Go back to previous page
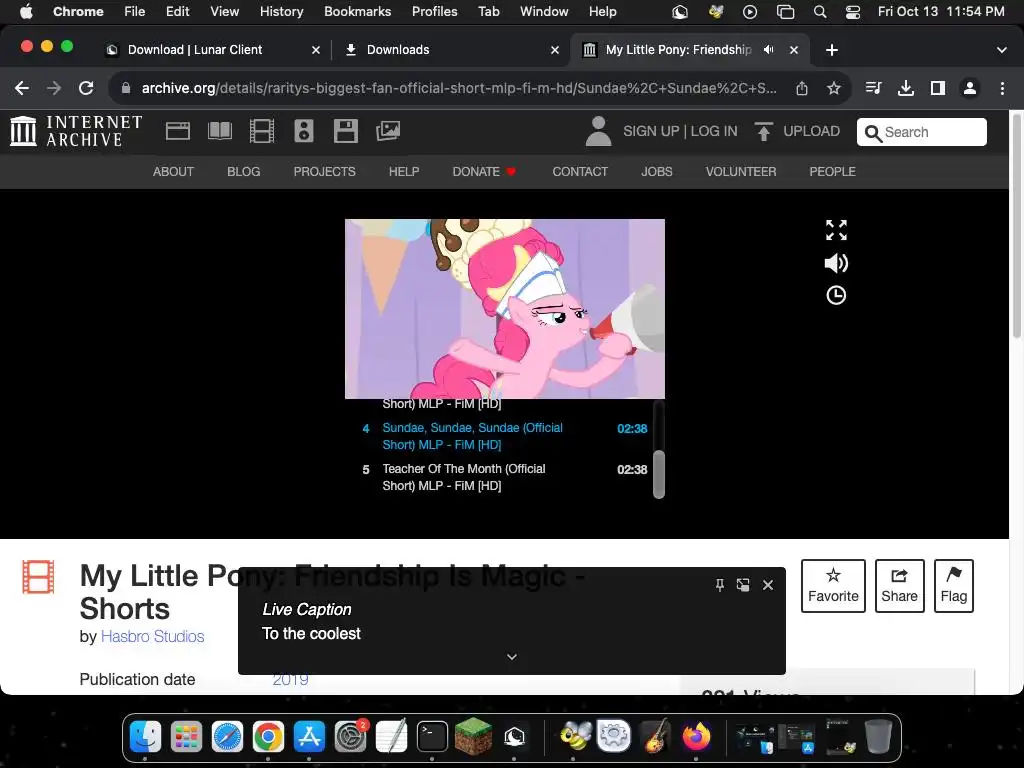This screenshot has height=768, width=1024. coord(22,88)
